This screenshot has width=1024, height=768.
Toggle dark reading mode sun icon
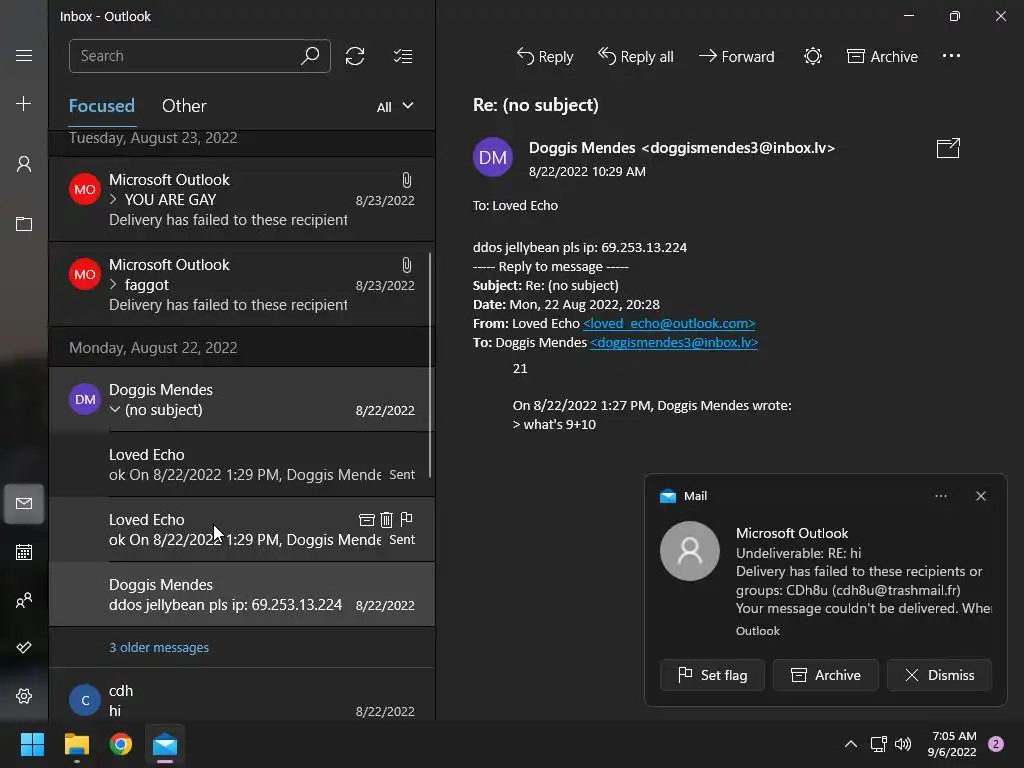coord(812,56)
